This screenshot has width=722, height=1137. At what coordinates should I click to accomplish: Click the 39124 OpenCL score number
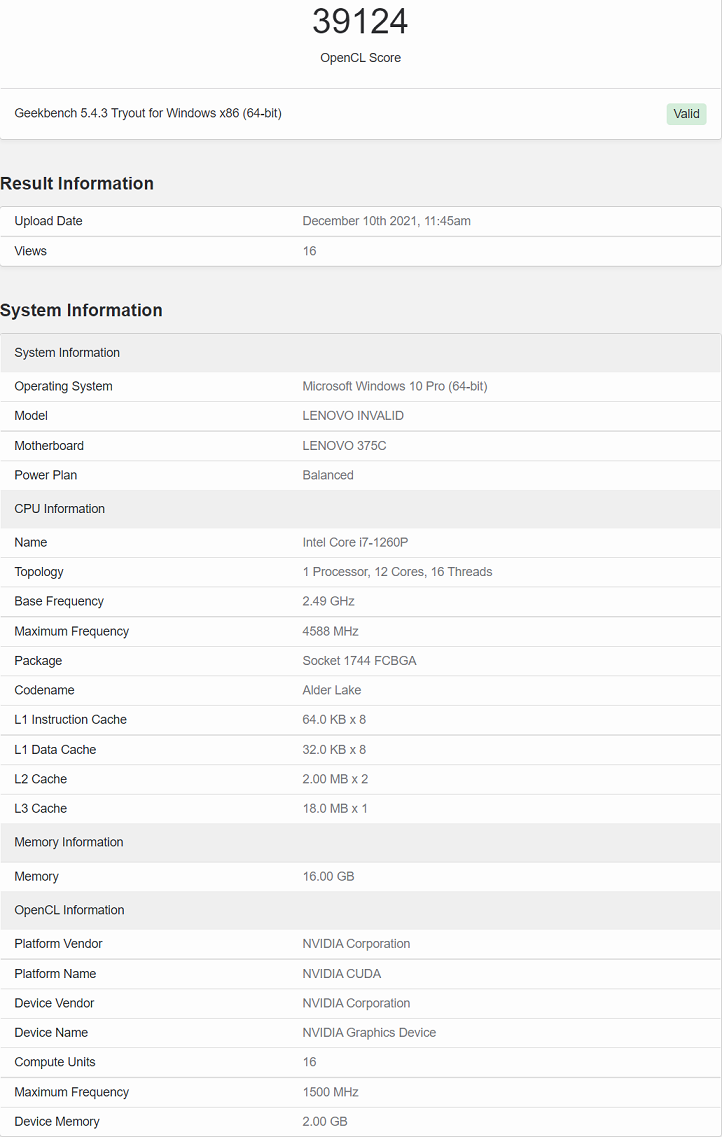pos(360,21)
